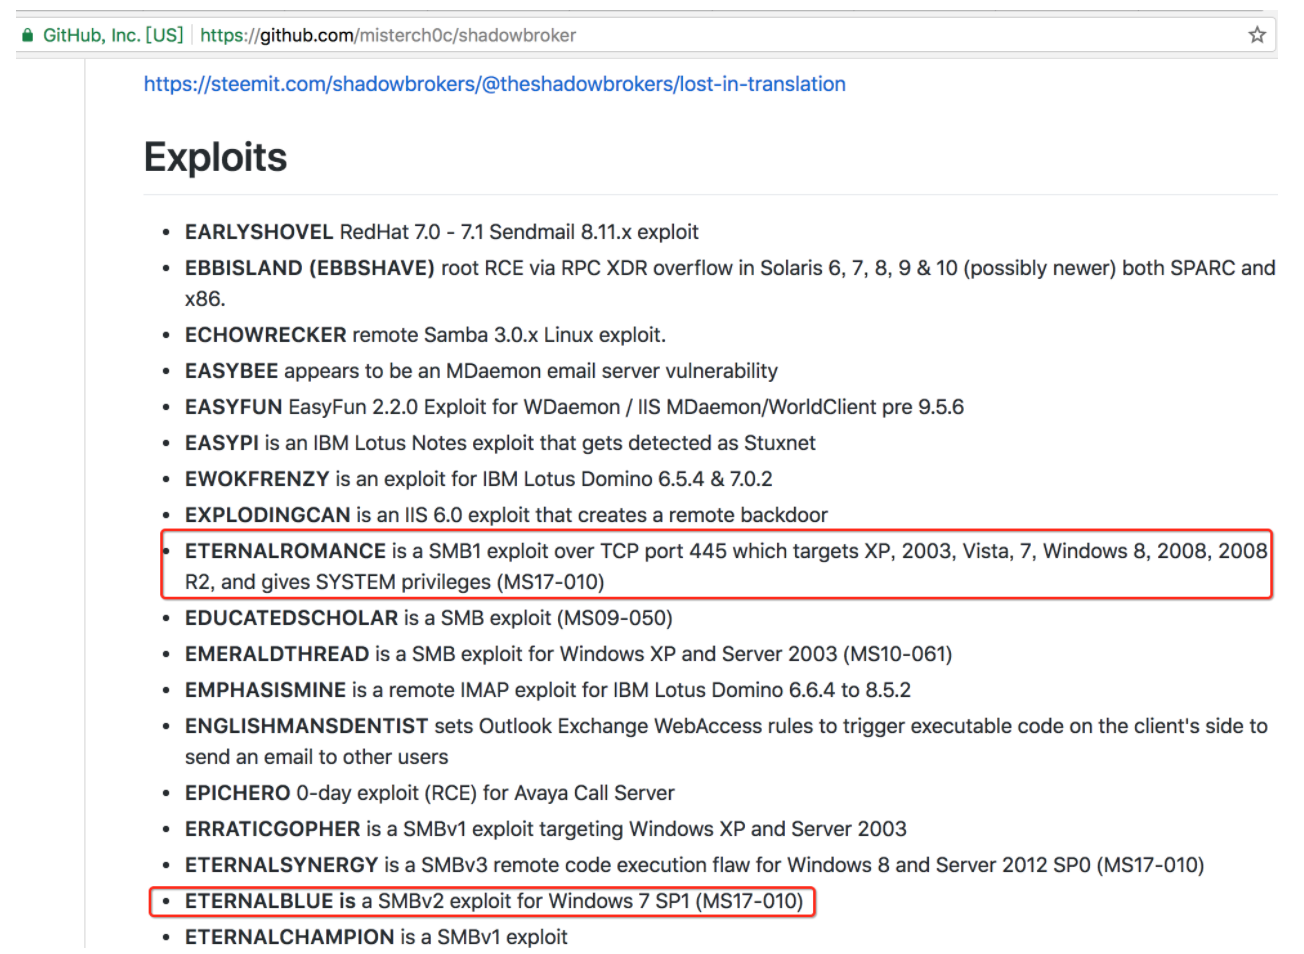This screenshot has height=954, width=1304.
Task: Select the EARLYSHOVEL RedHat Sendmail entry
Action: point(441,232)
